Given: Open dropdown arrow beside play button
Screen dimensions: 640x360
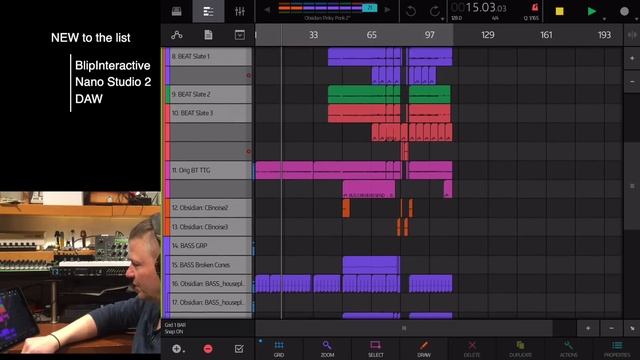Looking at the screenshot, I should click(604, 19).
